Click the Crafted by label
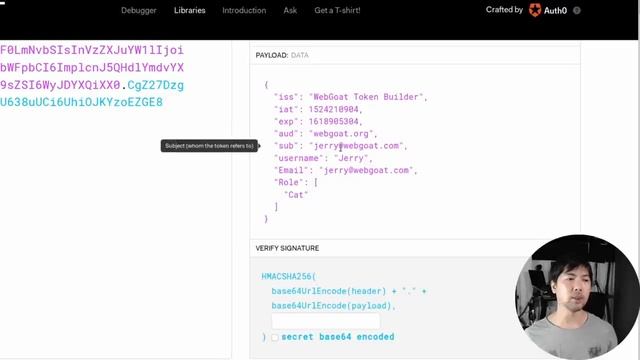Viewport: 640px width, 360px height. [x=504, y=10]
